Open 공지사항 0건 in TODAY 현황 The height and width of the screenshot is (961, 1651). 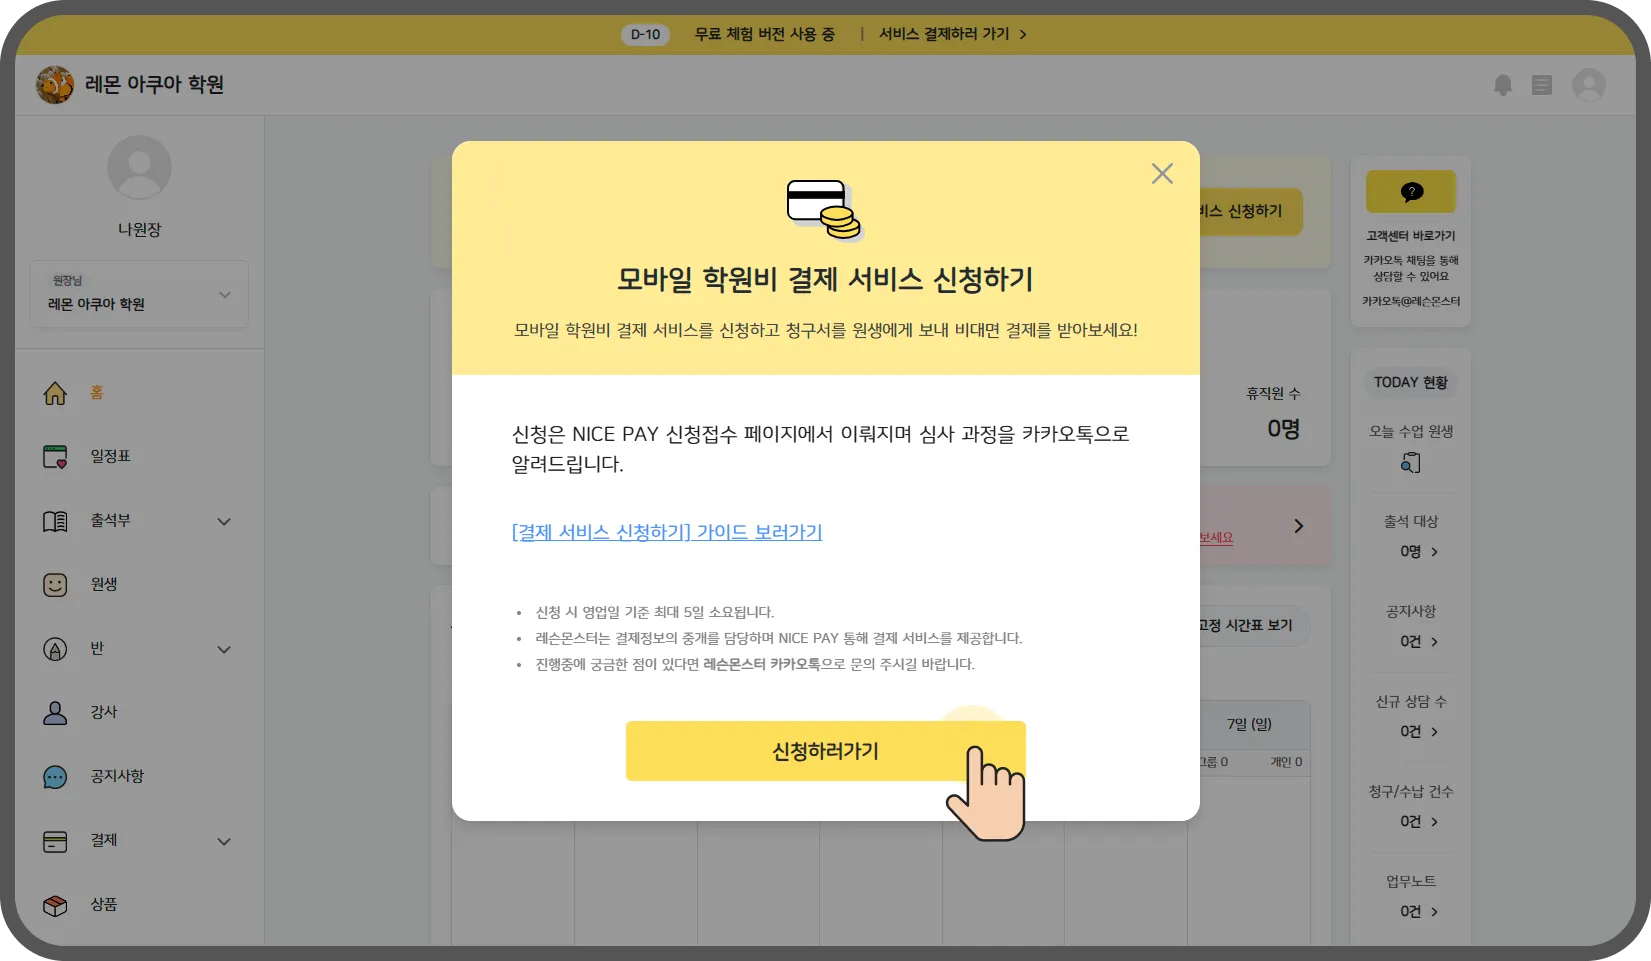coord(1419,642)
